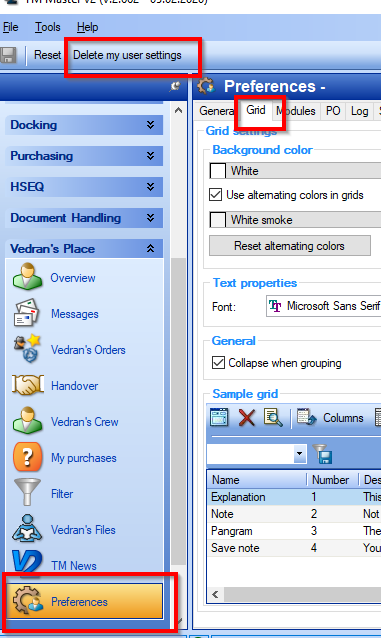Click the first window icon in Sample grid toolbar
Image resolution: width=381 pixels, height=638 pixels.
click(219, 417)
